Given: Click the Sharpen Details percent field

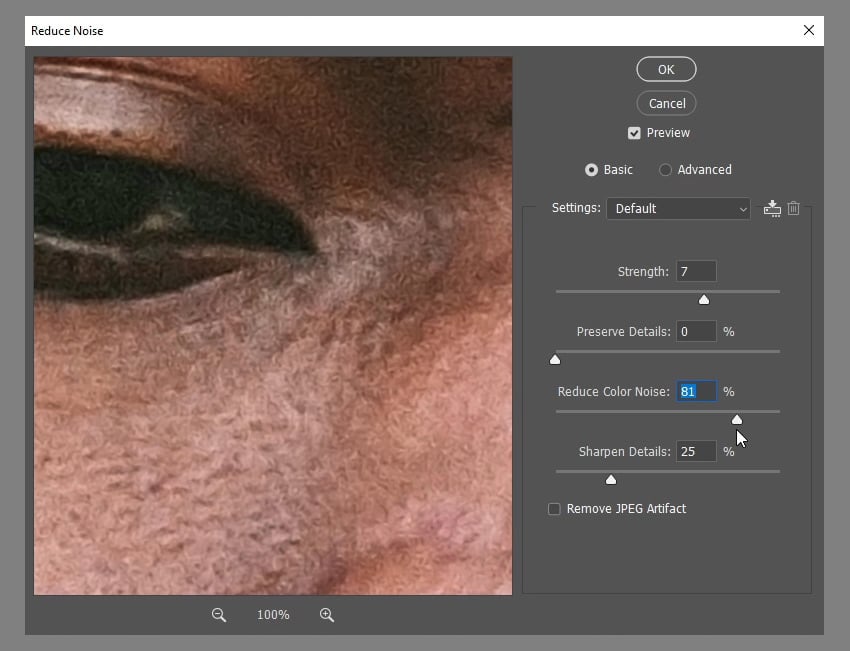Looking at the screenshot, I should click(696, 451).
